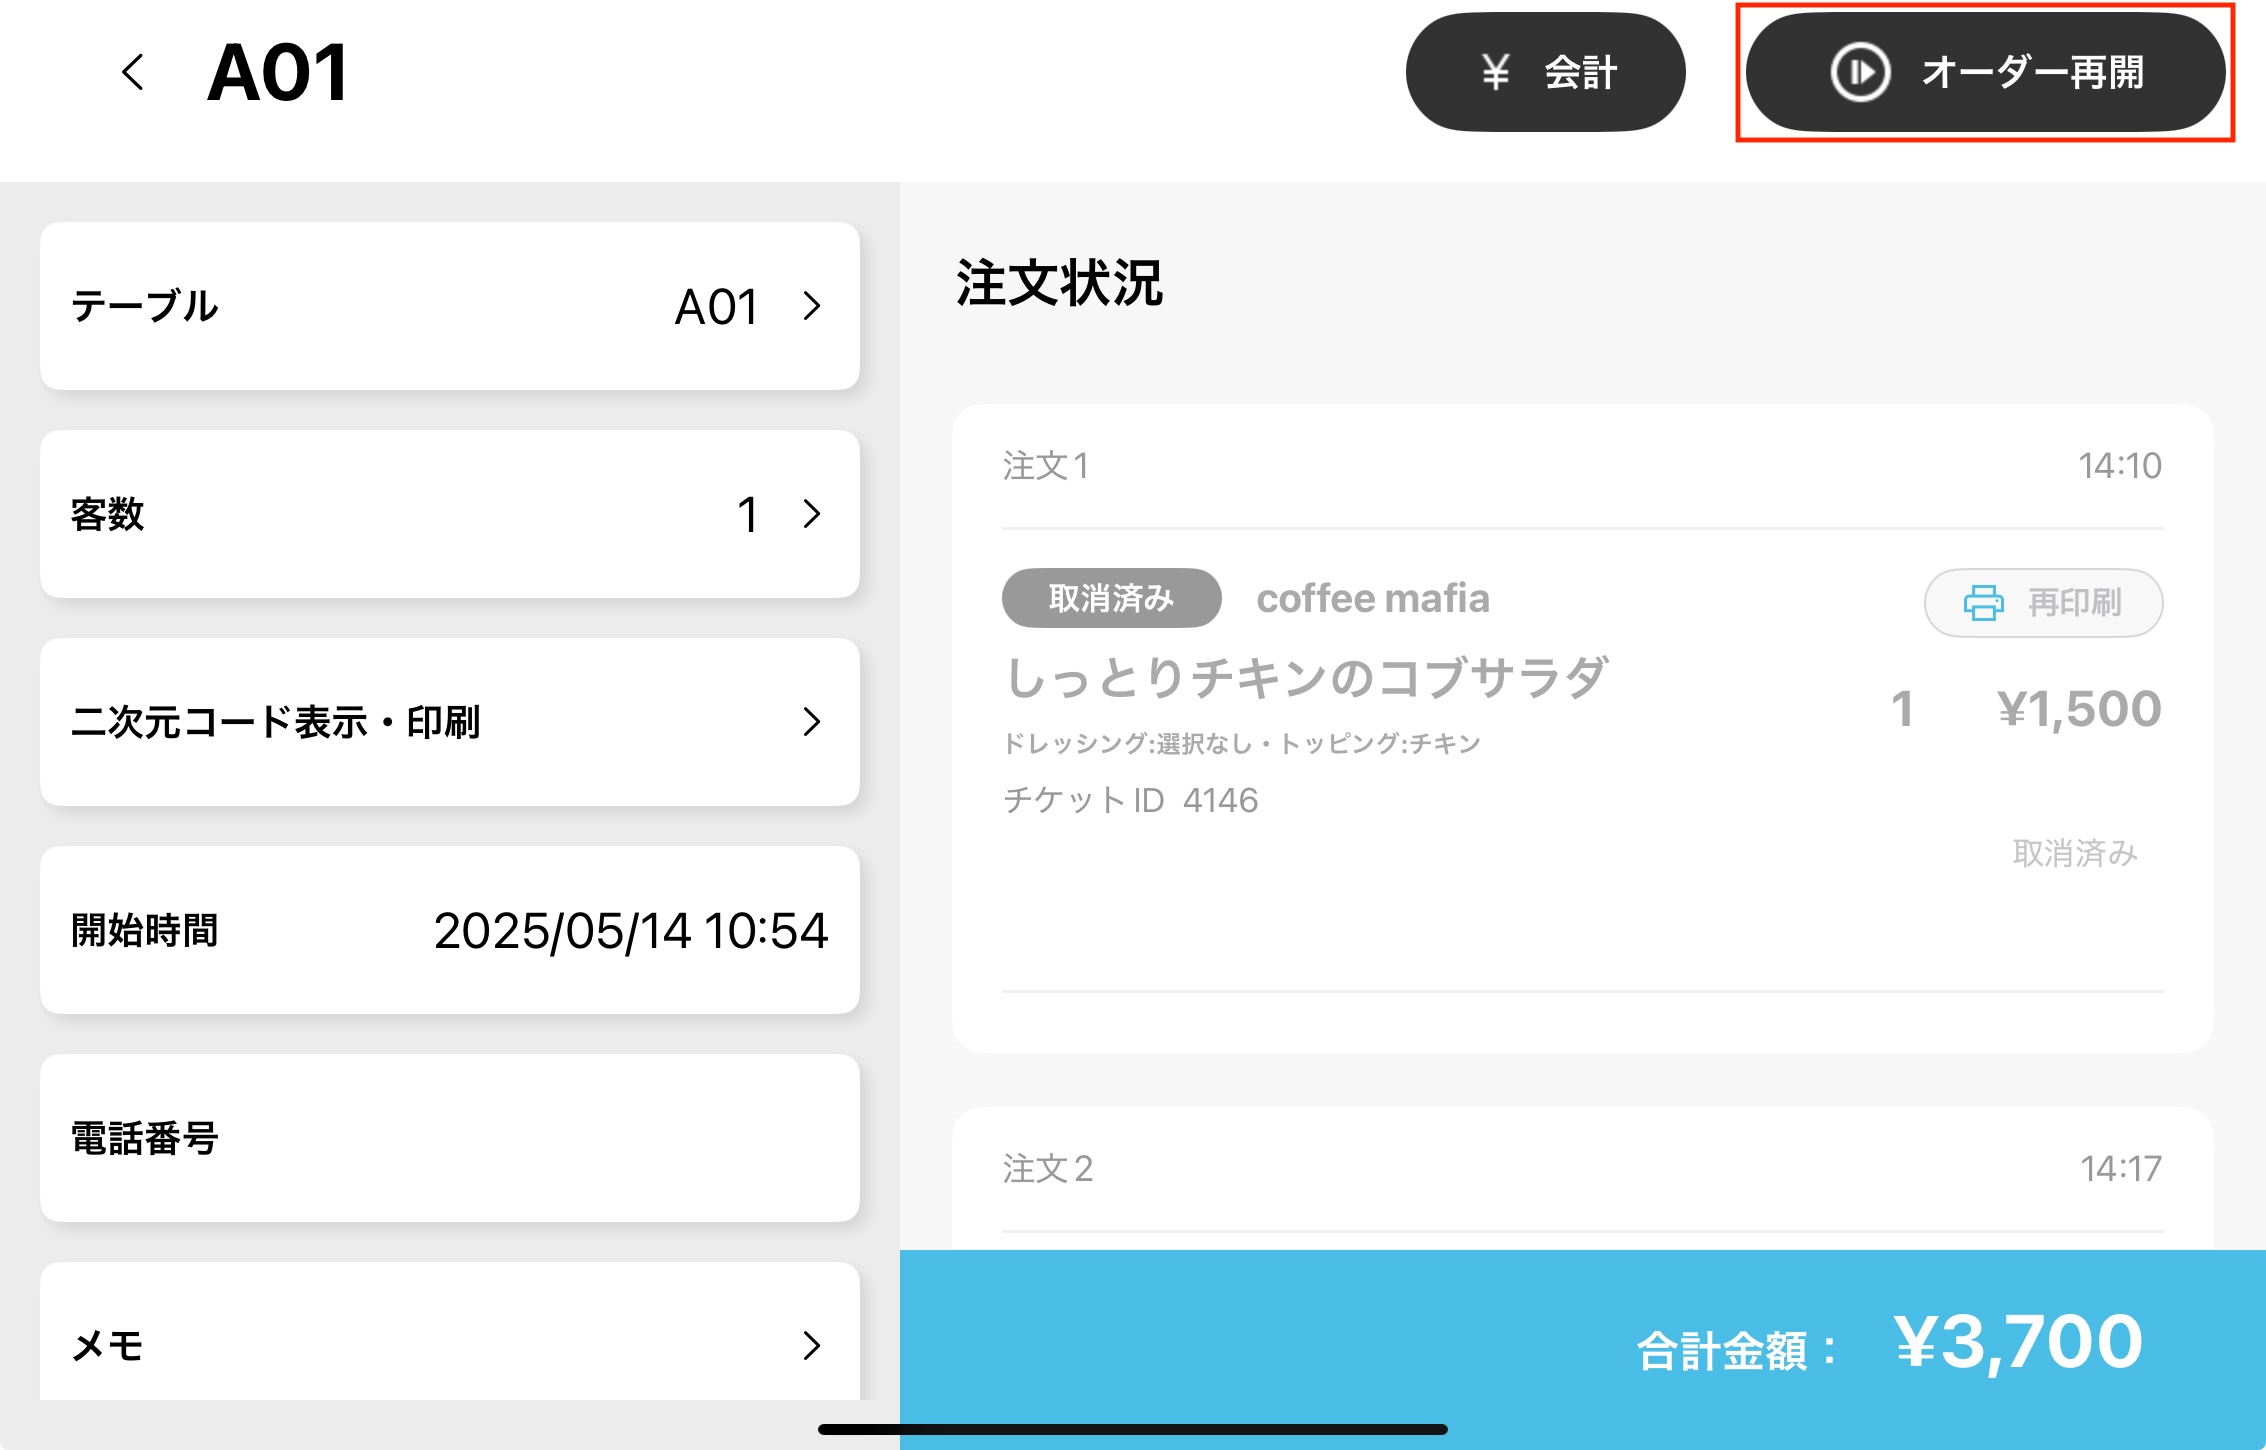Tap the 取消済み status badge
Screen dimensions: 2266x1450
point(1111,598)
